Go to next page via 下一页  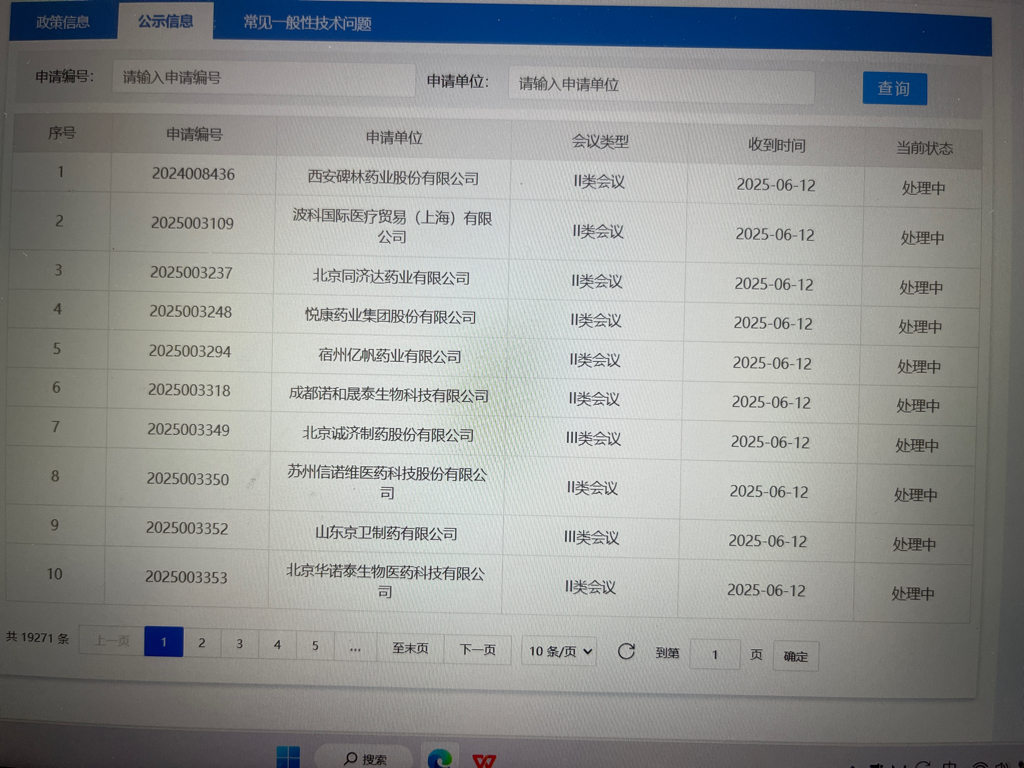477,650
